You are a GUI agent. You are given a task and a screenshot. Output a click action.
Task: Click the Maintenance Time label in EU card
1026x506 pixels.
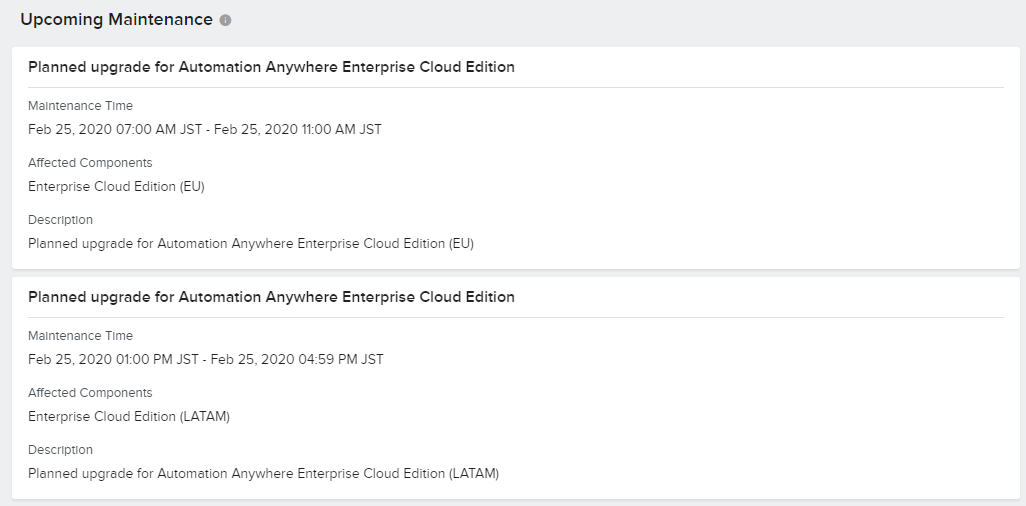(80, 106)
